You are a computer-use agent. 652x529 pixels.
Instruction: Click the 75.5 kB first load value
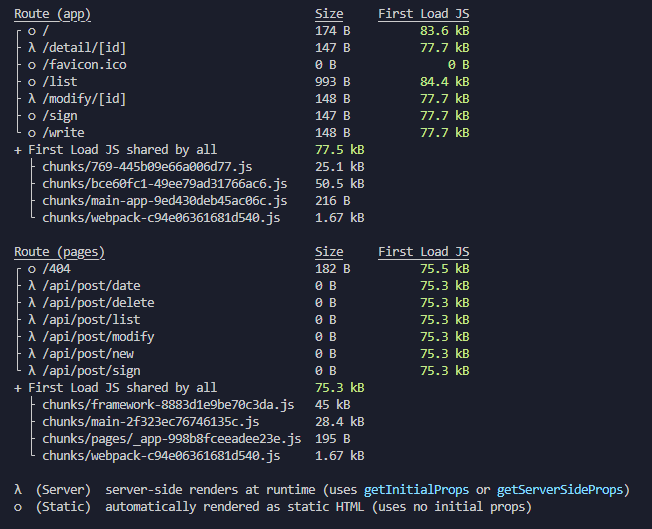[445, 269]
